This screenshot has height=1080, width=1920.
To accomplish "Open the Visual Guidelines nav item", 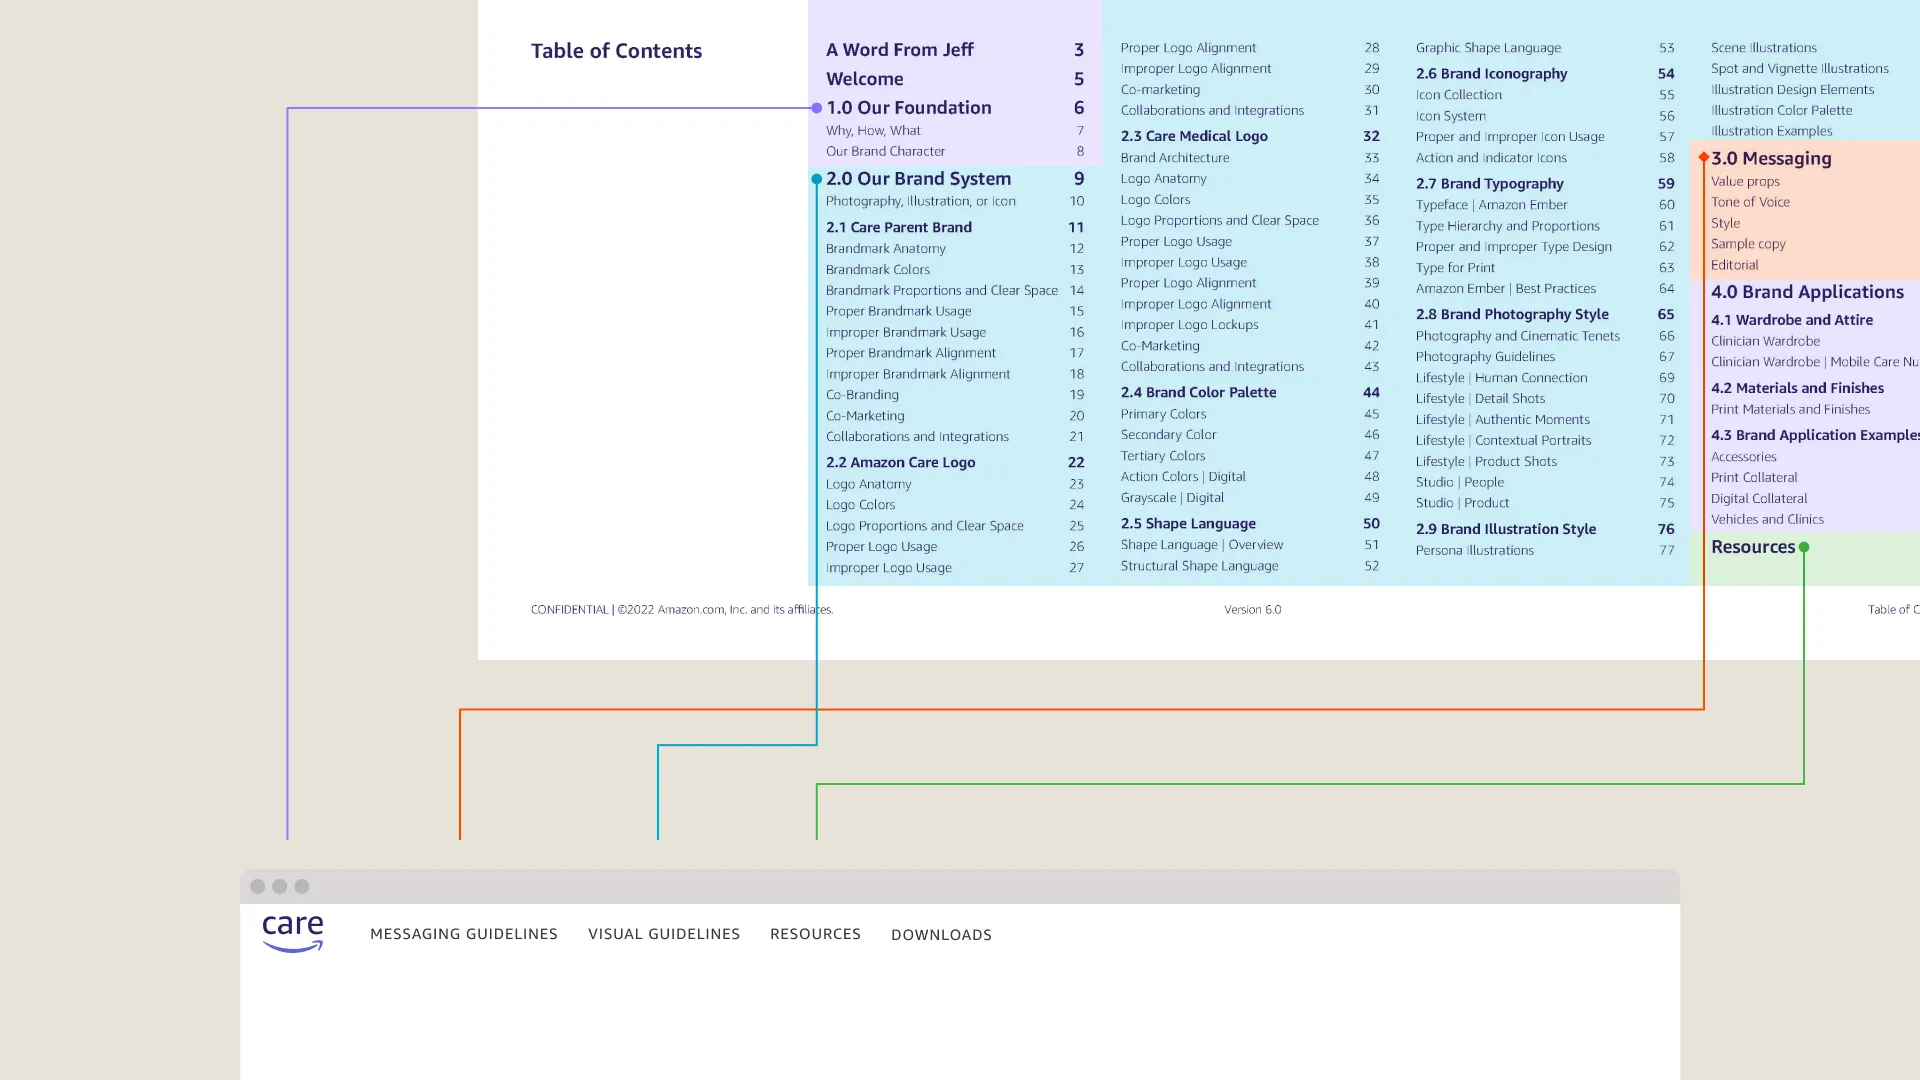I will click(664, 934).
